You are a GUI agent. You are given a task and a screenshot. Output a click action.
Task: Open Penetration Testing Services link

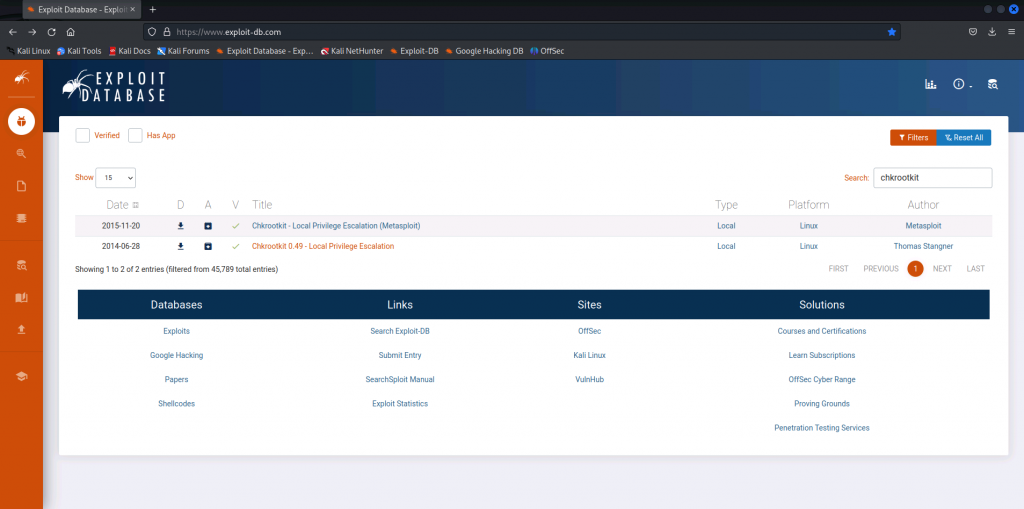(822, 428)
